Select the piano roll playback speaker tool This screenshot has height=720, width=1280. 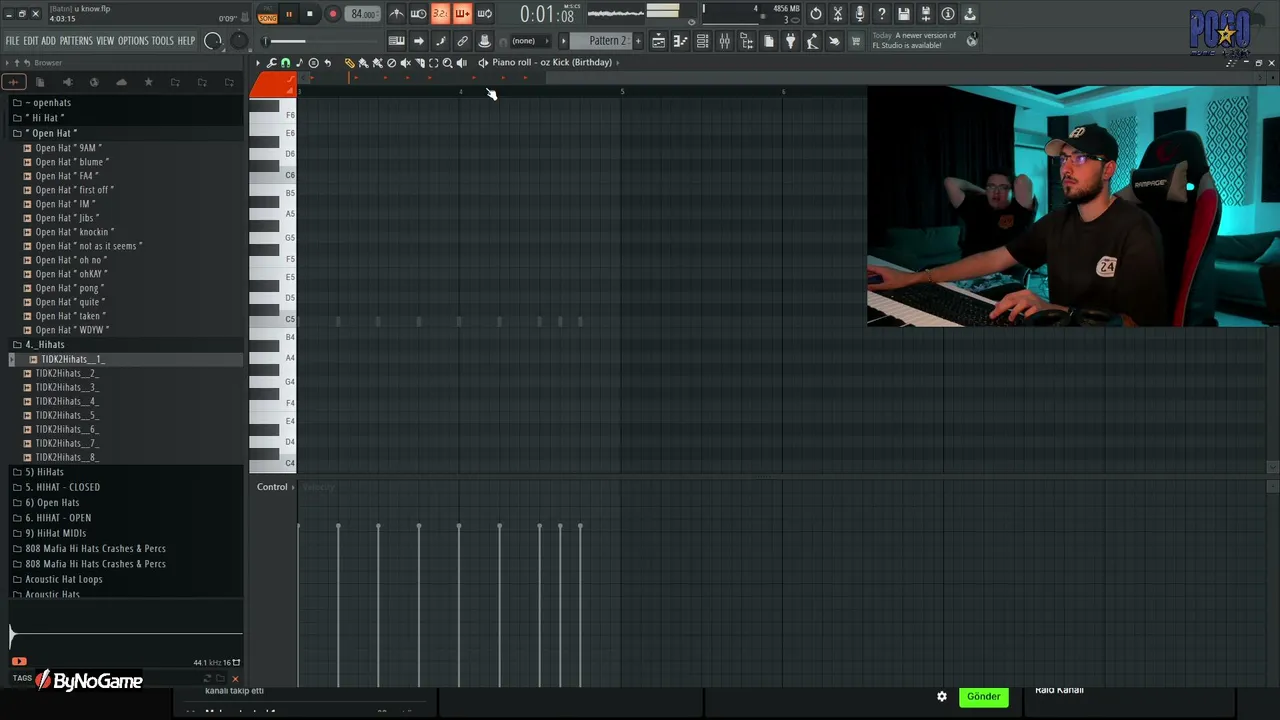[x=462, y=63]
